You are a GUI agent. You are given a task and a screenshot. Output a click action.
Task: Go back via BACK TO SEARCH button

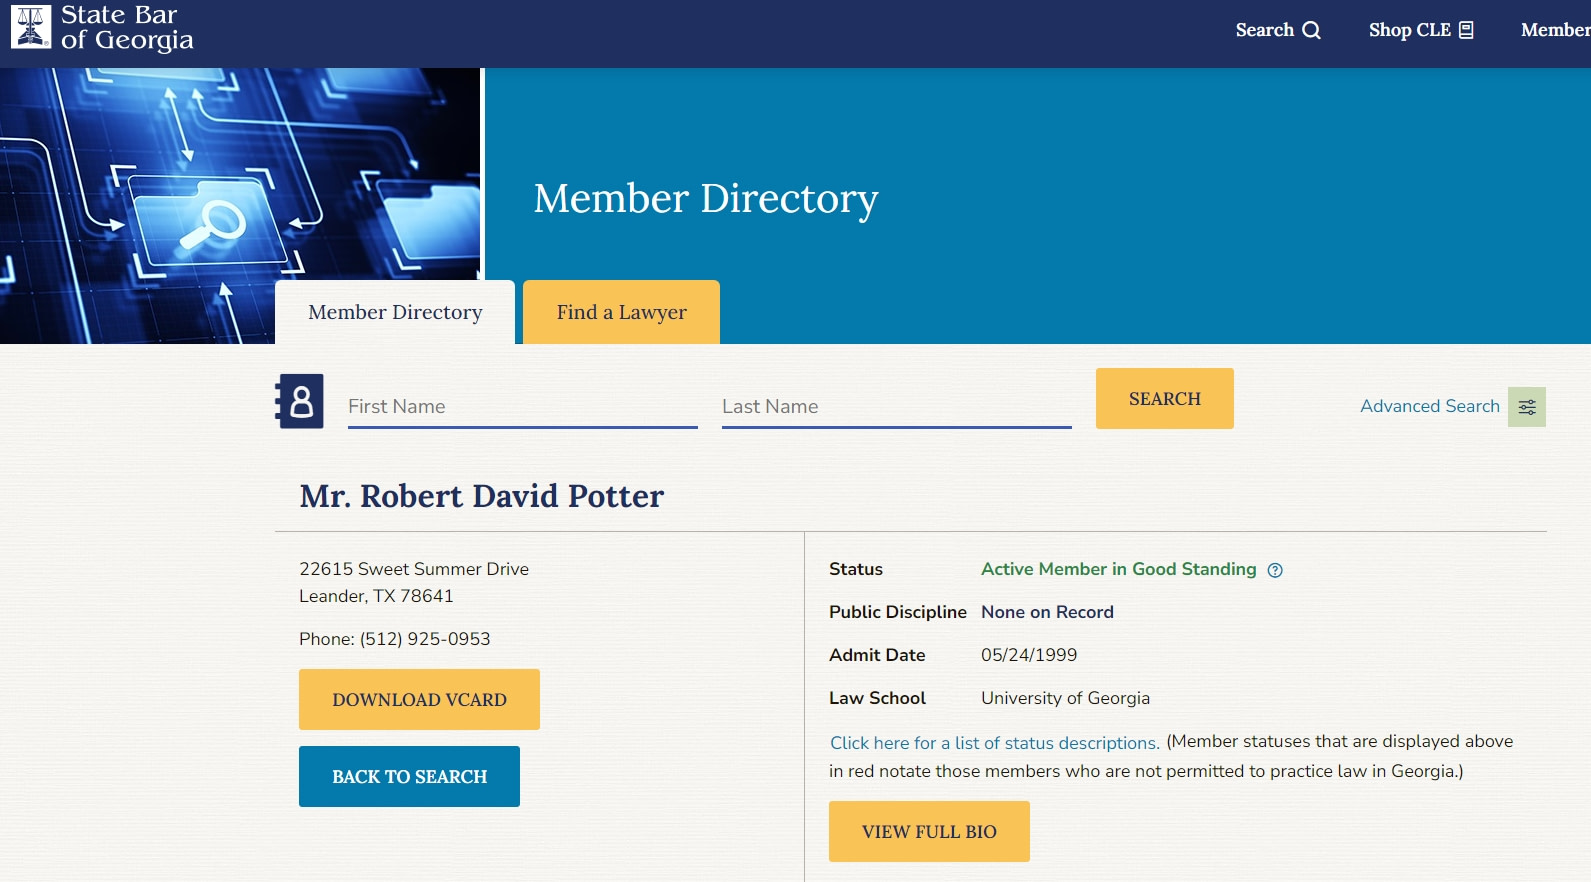[x=409, y=776]
